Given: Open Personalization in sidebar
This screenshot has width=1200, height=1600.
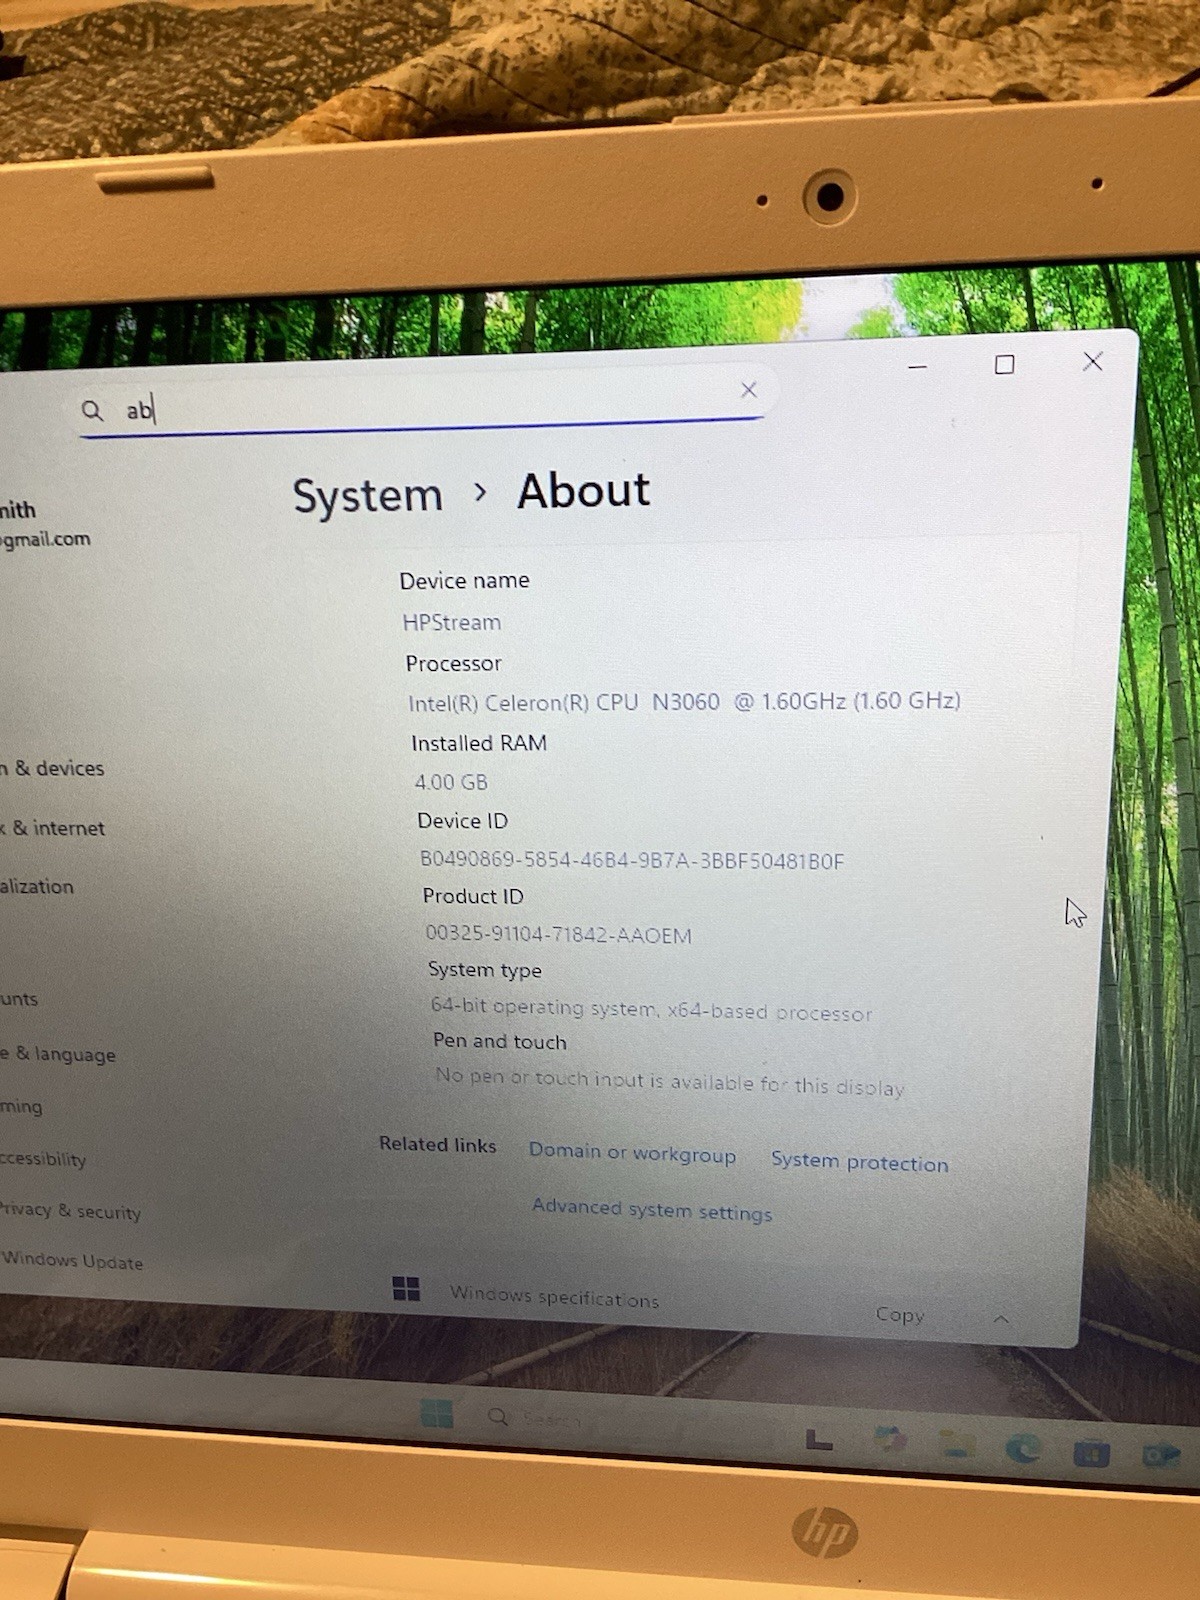Looking at the screenshot, I should [x=37, y=886].
